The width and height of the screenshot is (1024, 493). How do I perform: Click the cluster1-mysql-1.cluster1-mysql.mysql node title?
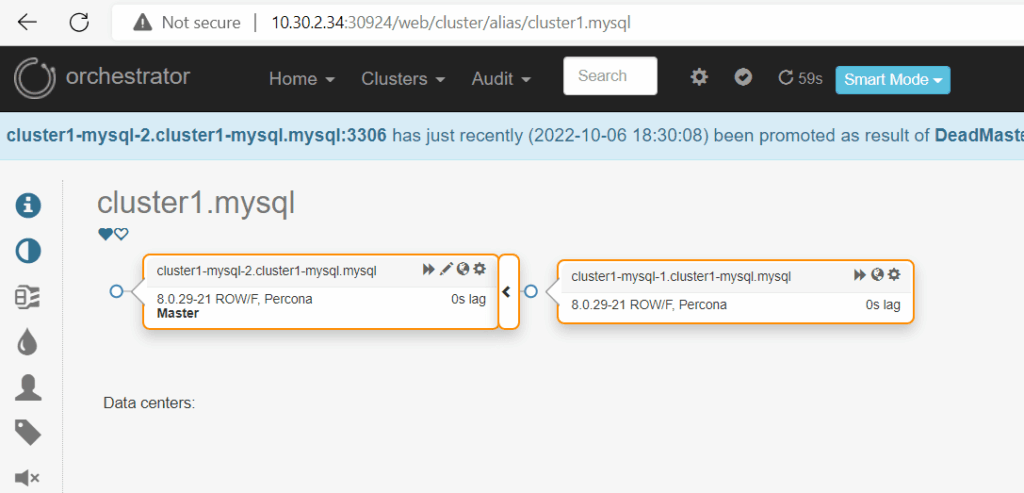click(681, 276)
